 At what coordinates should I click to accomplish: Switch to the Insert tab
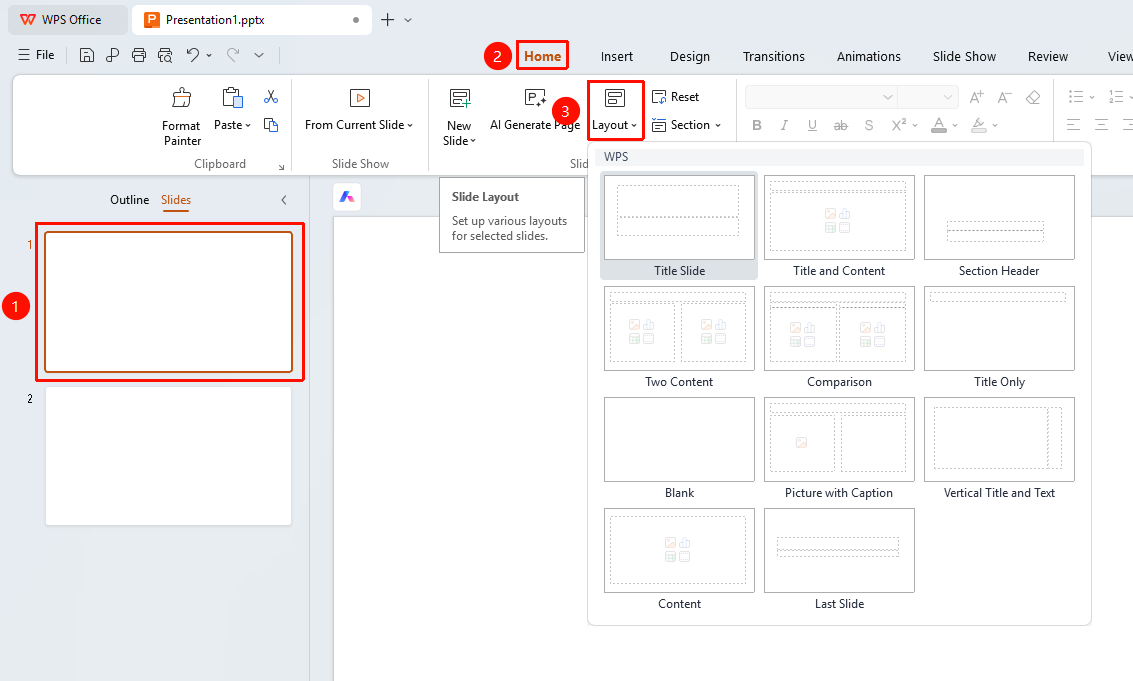pyautogui.click(x=616, y=56)
